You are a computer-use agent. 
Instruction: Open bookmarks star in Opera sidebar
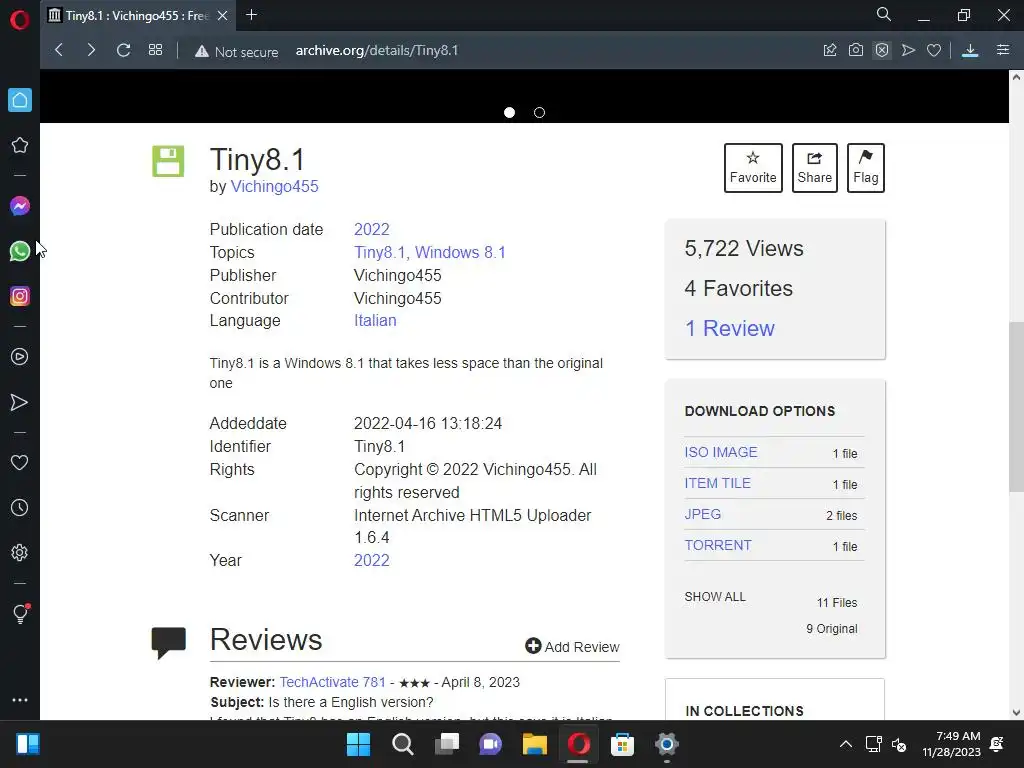click(x=20, y=145)
